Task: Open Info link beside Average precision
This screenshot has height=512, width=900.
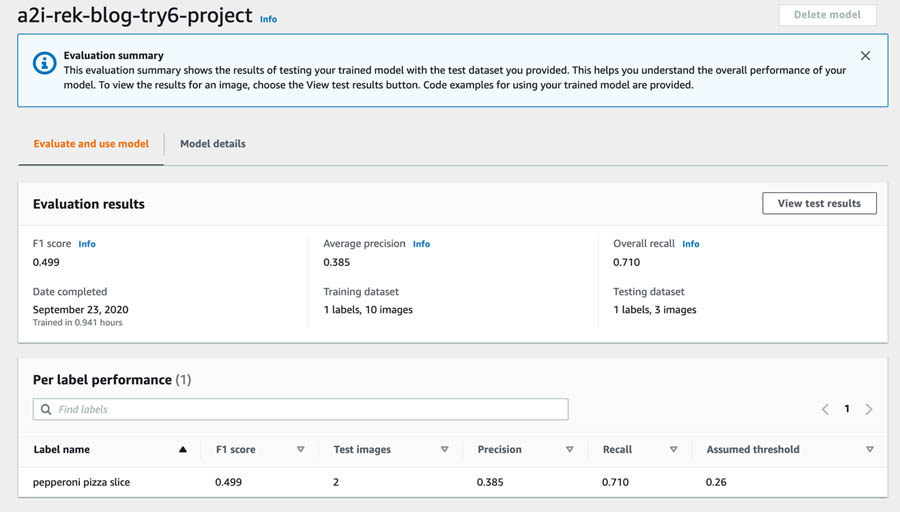Action: (421, 244)
